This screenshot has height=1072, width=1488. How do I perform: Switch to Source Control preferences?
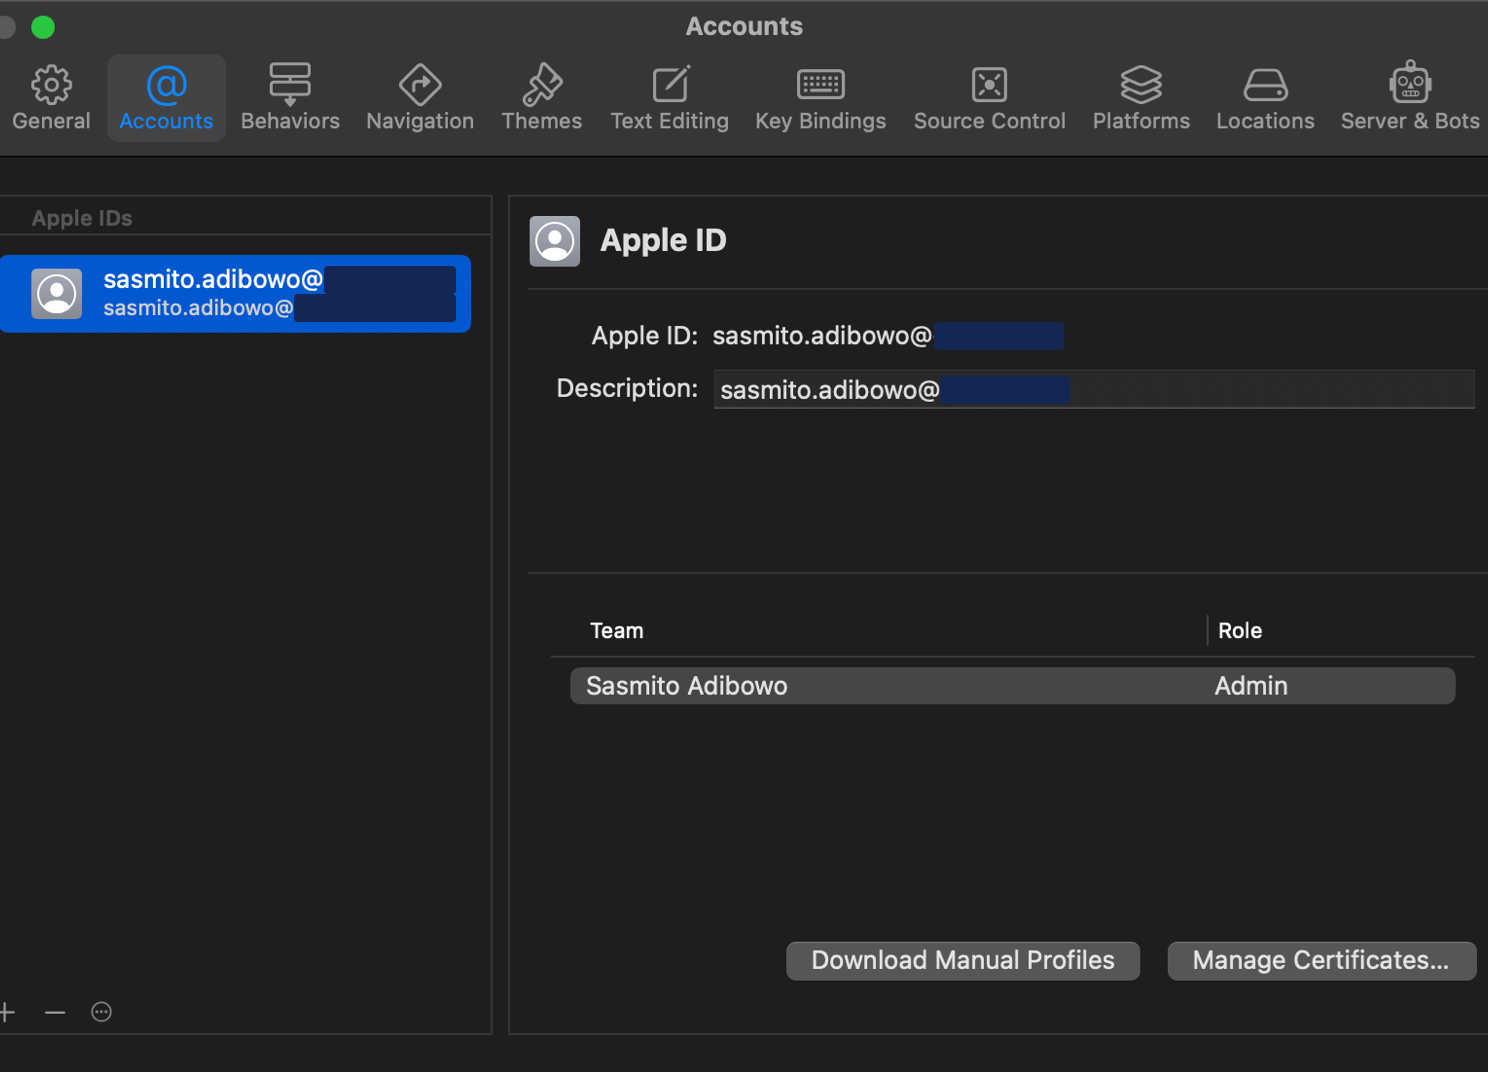tap(989, 98)
